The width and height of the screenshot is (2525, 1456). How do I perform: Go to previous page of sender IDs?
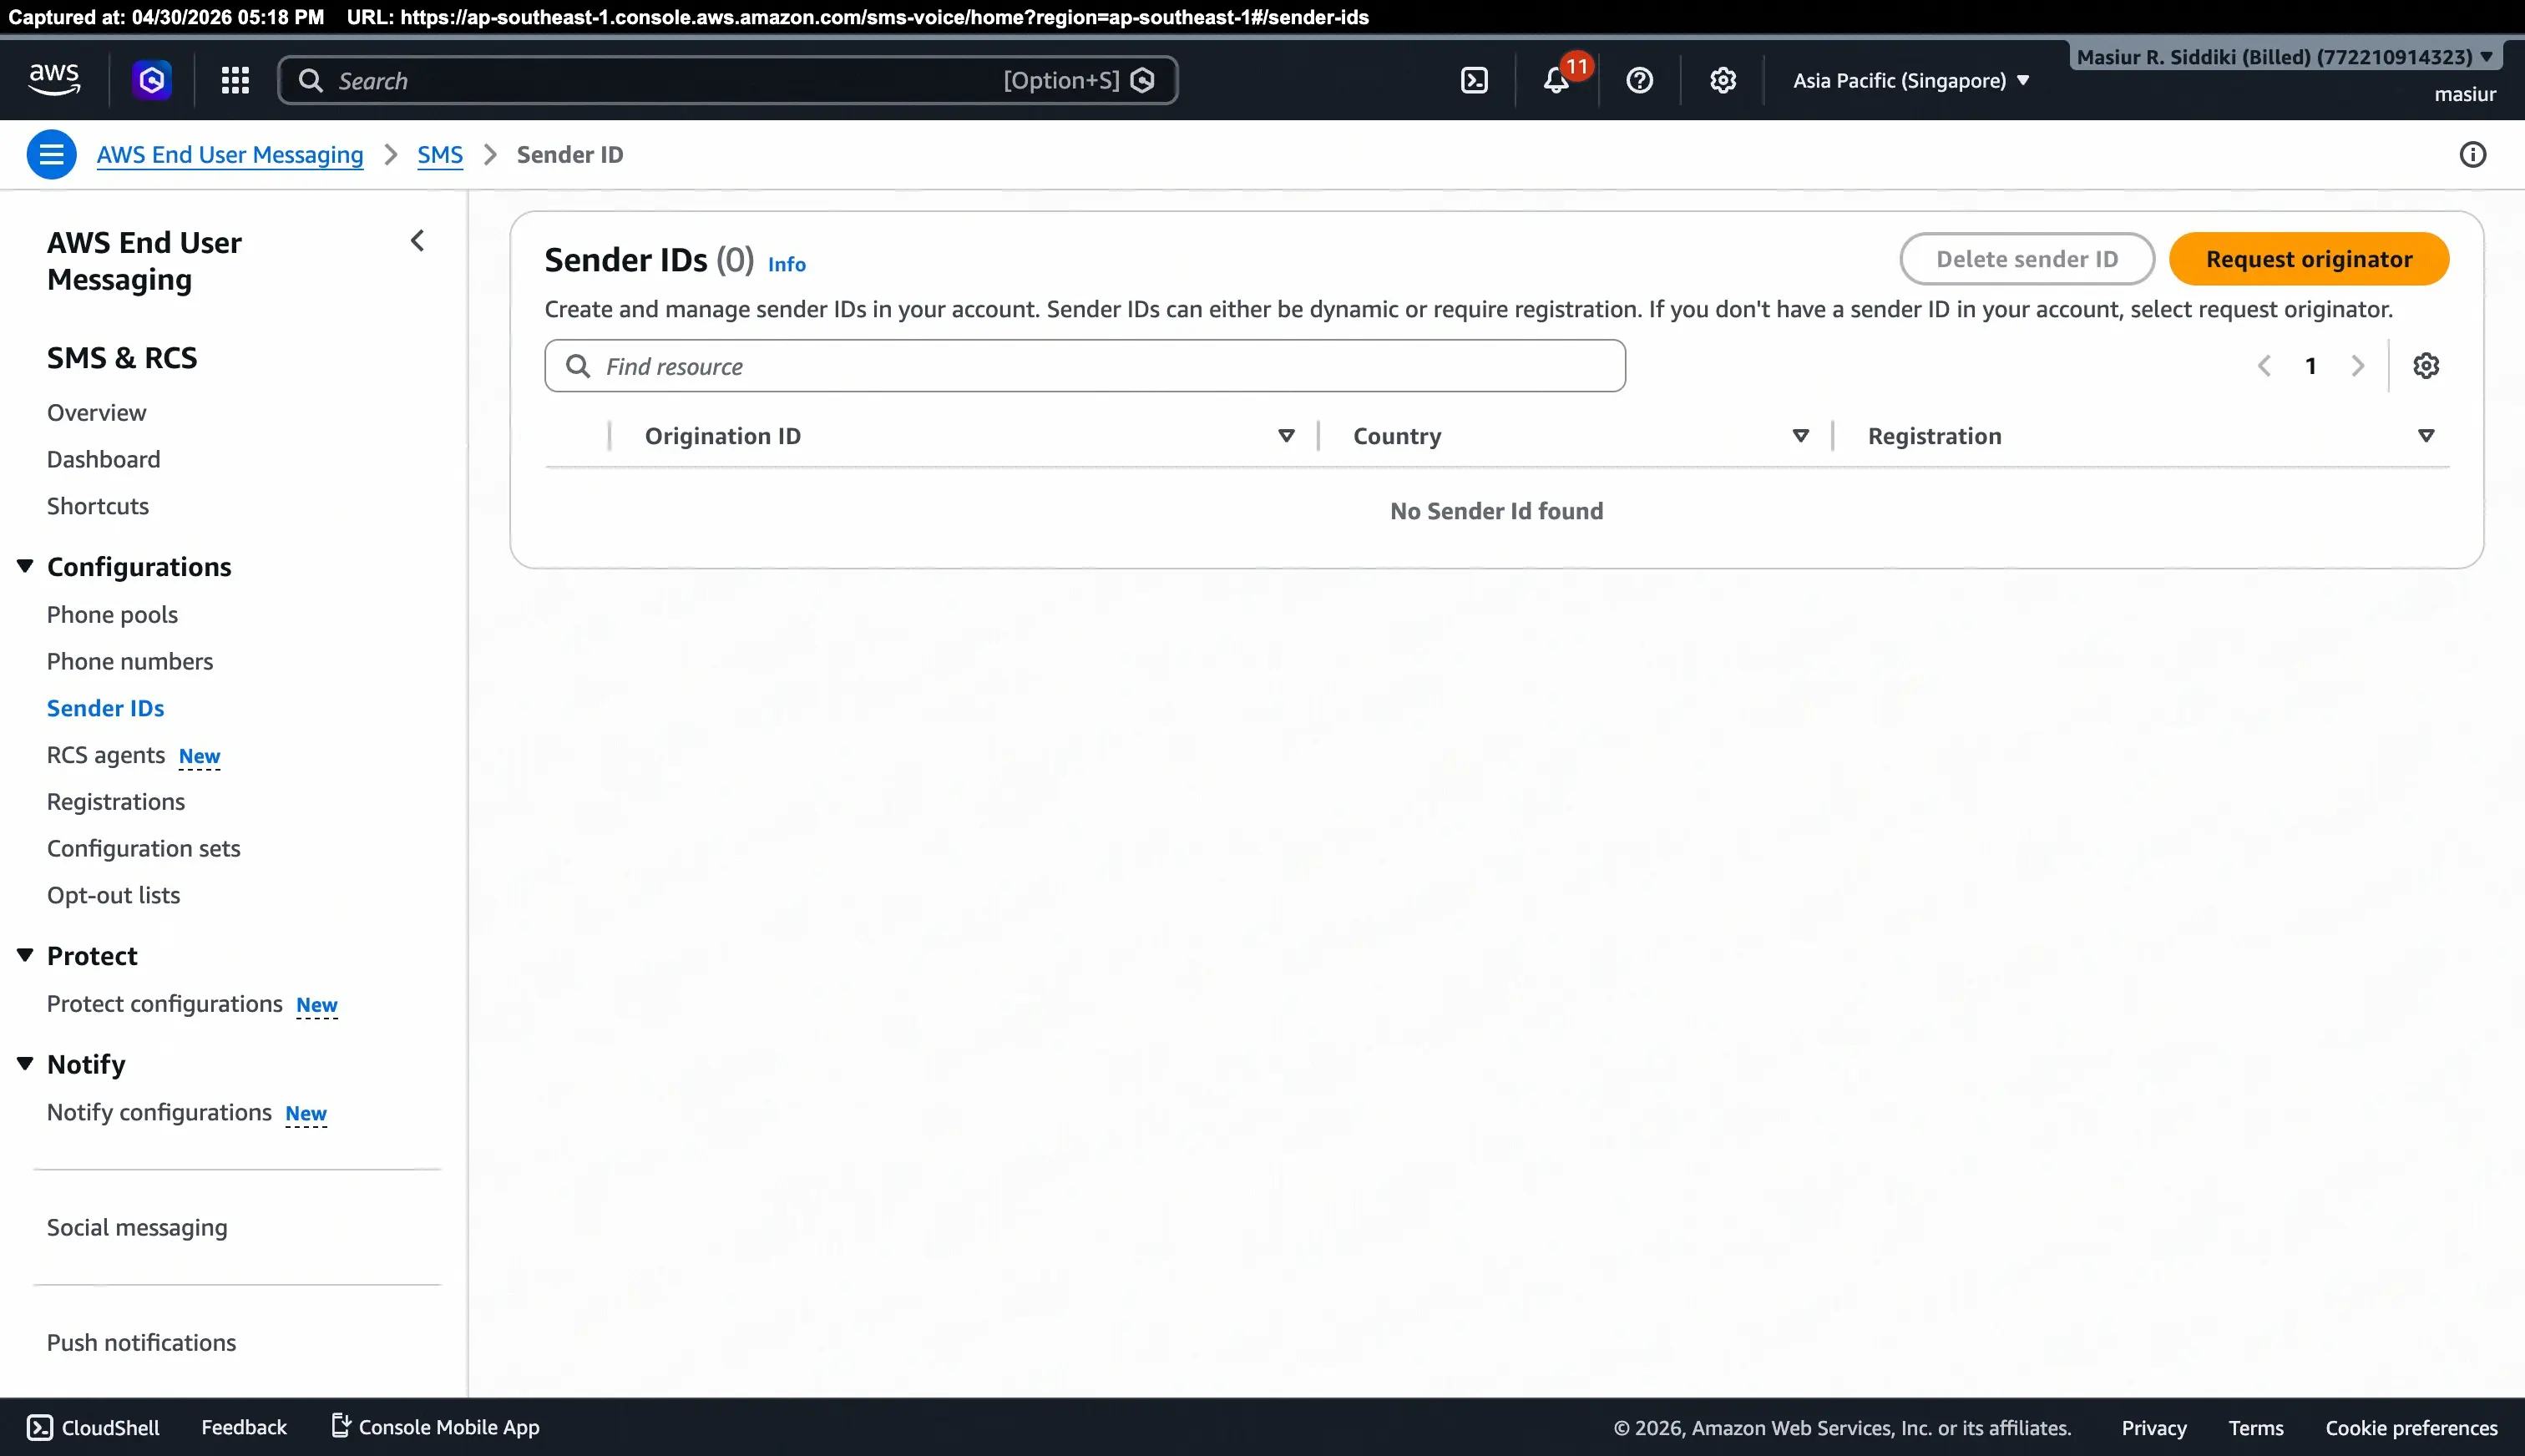pos(2265,366)
